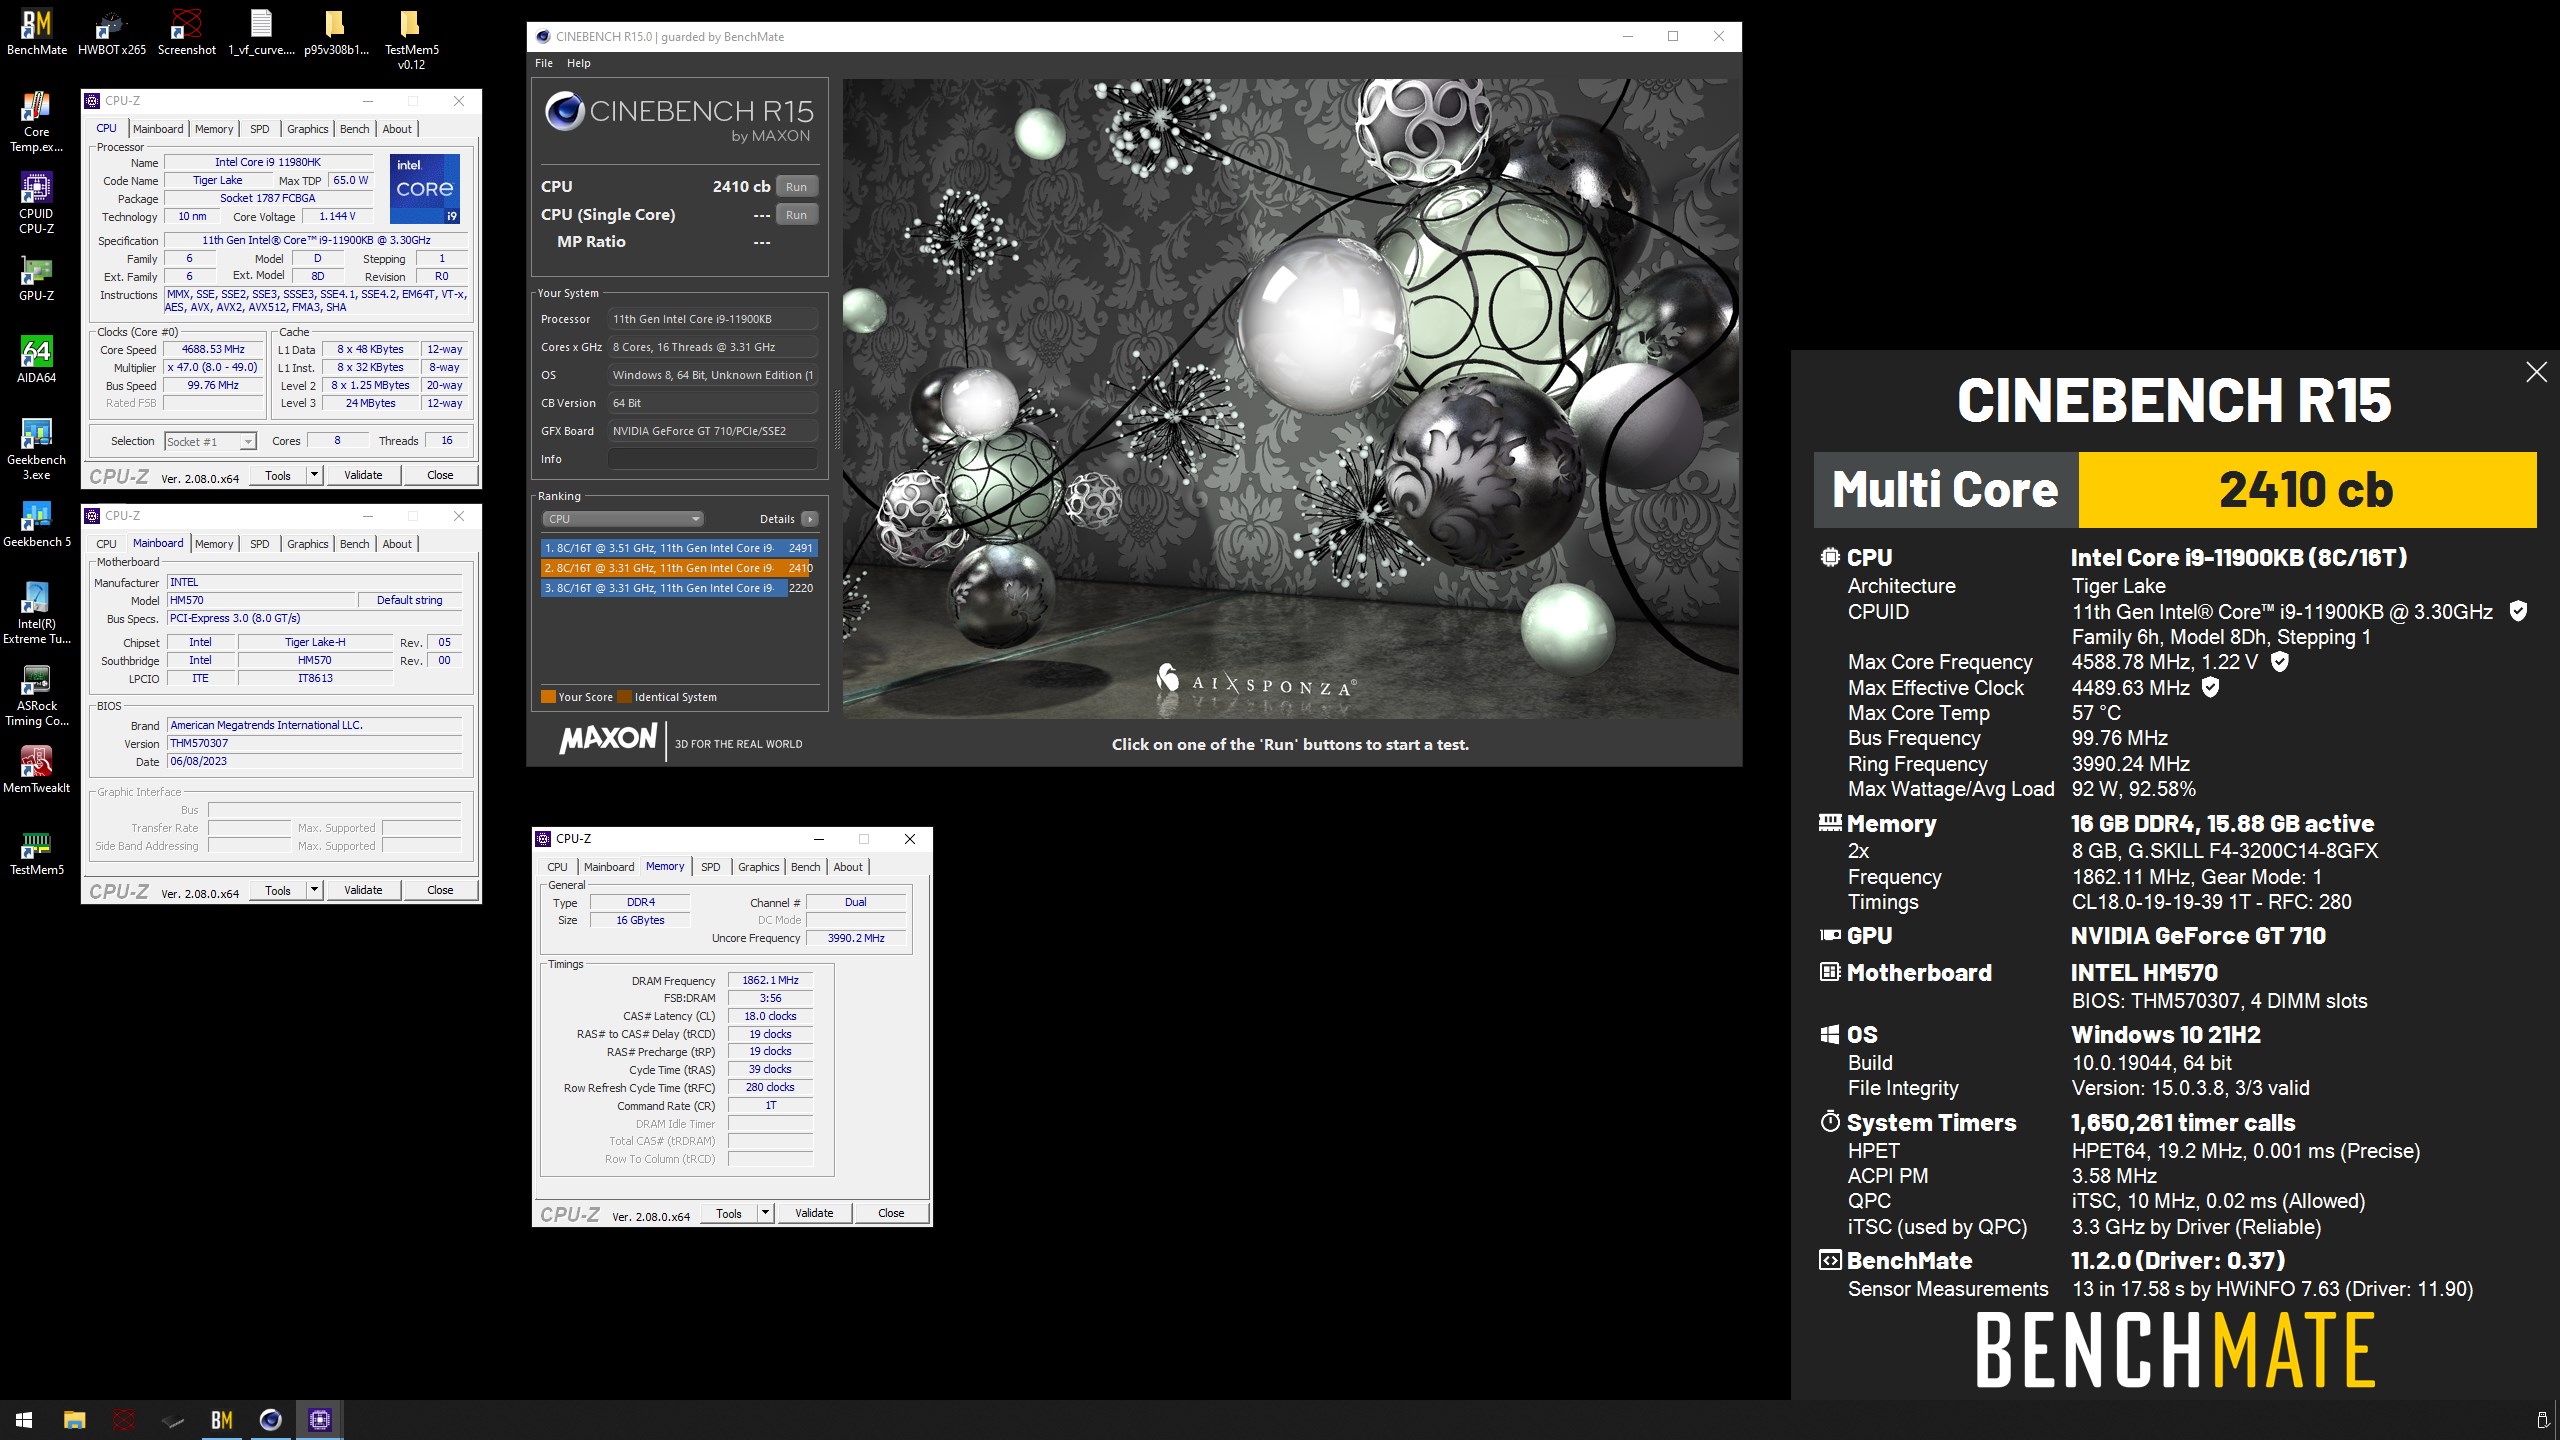Click the Cinebench rendered scene image

(x=1291, y=398)
